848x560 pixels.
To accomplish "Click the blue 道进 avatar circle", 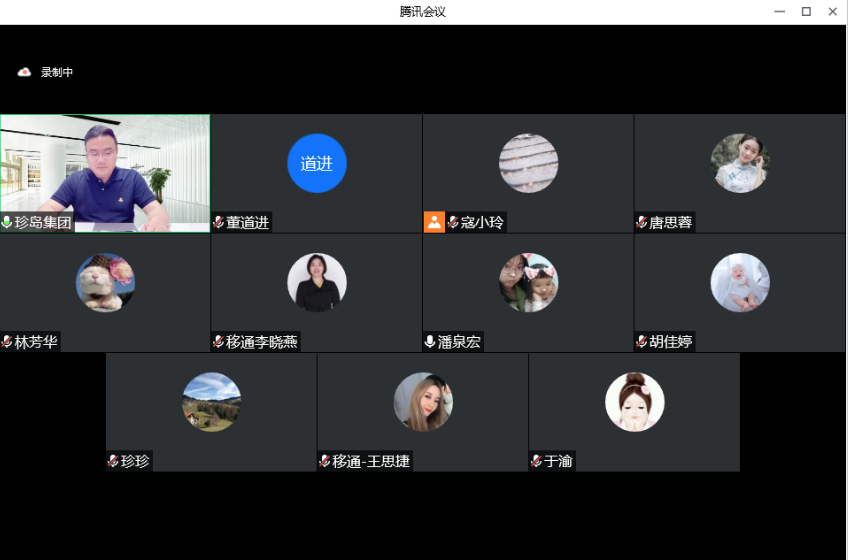I will pyautogui.click(x=317, y=163).
